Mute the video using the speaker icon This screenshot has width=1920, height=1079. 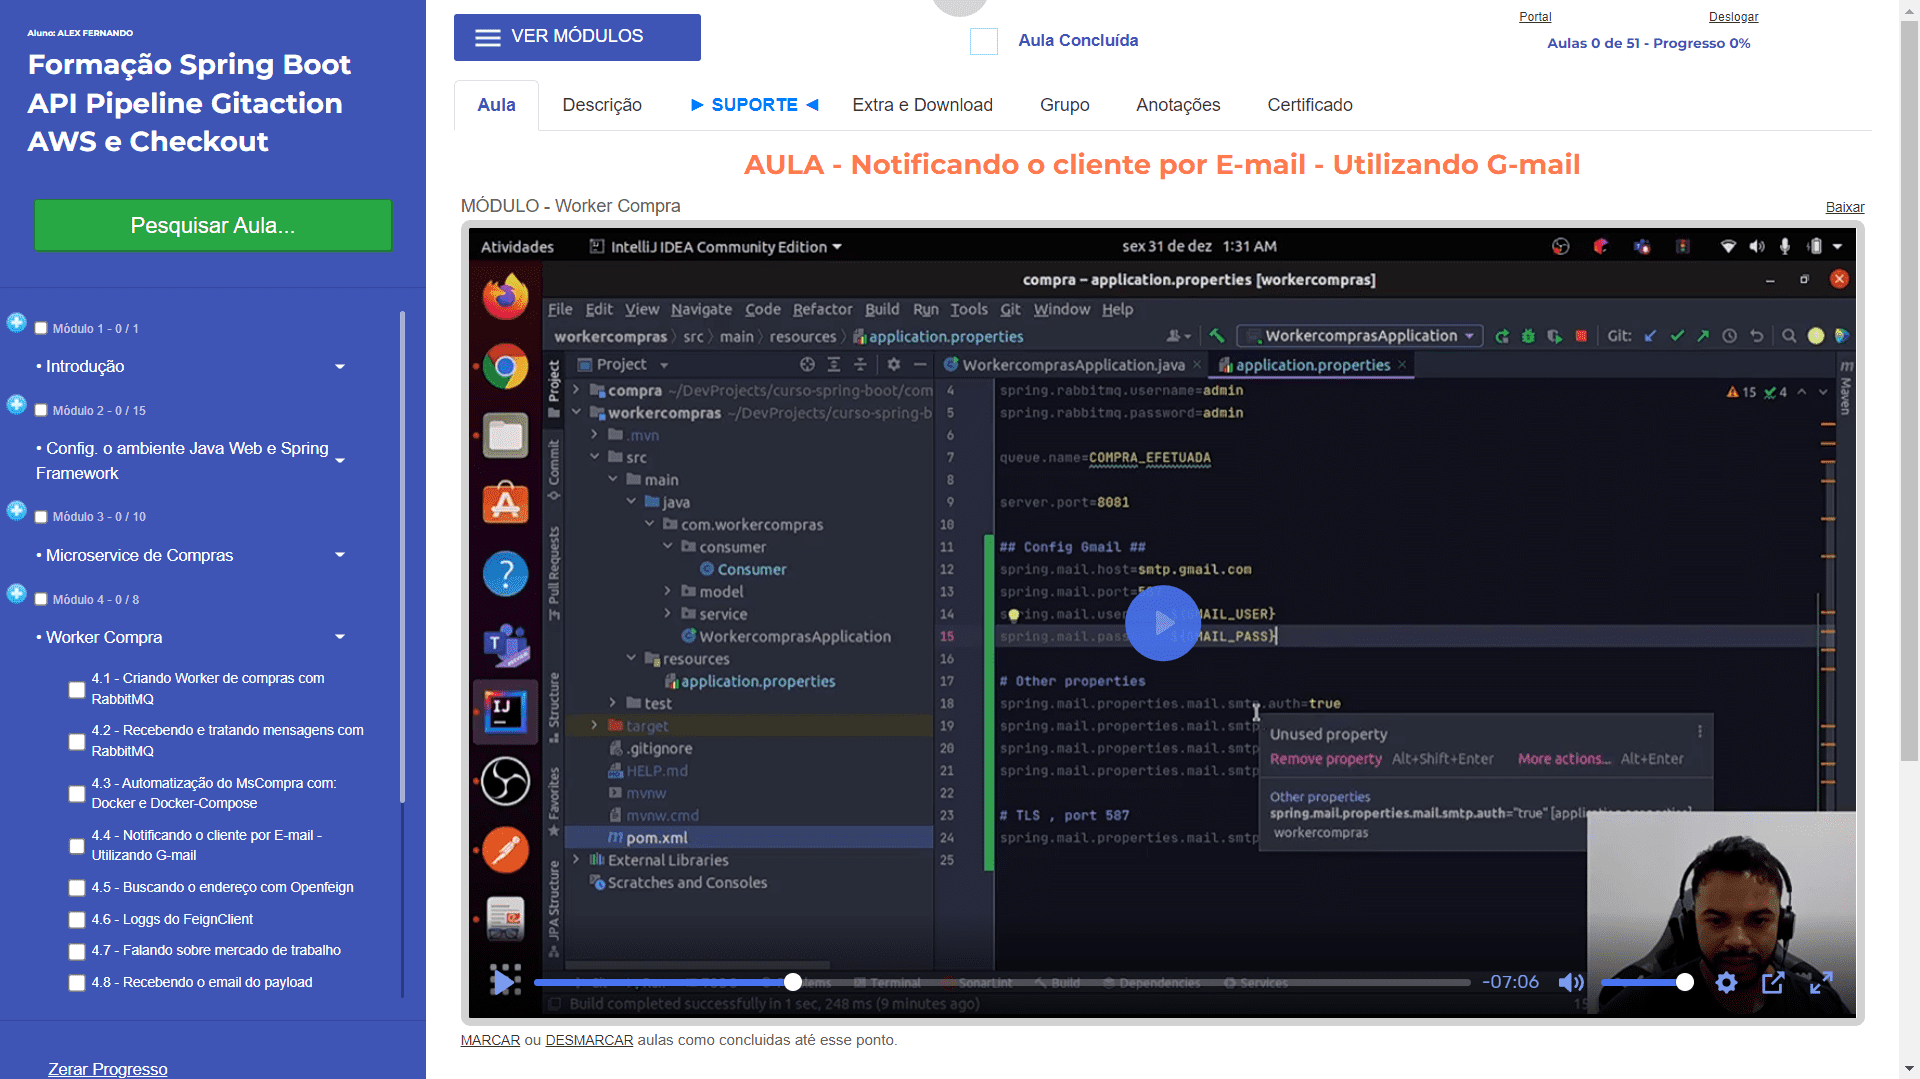(x=1571, y=983)
